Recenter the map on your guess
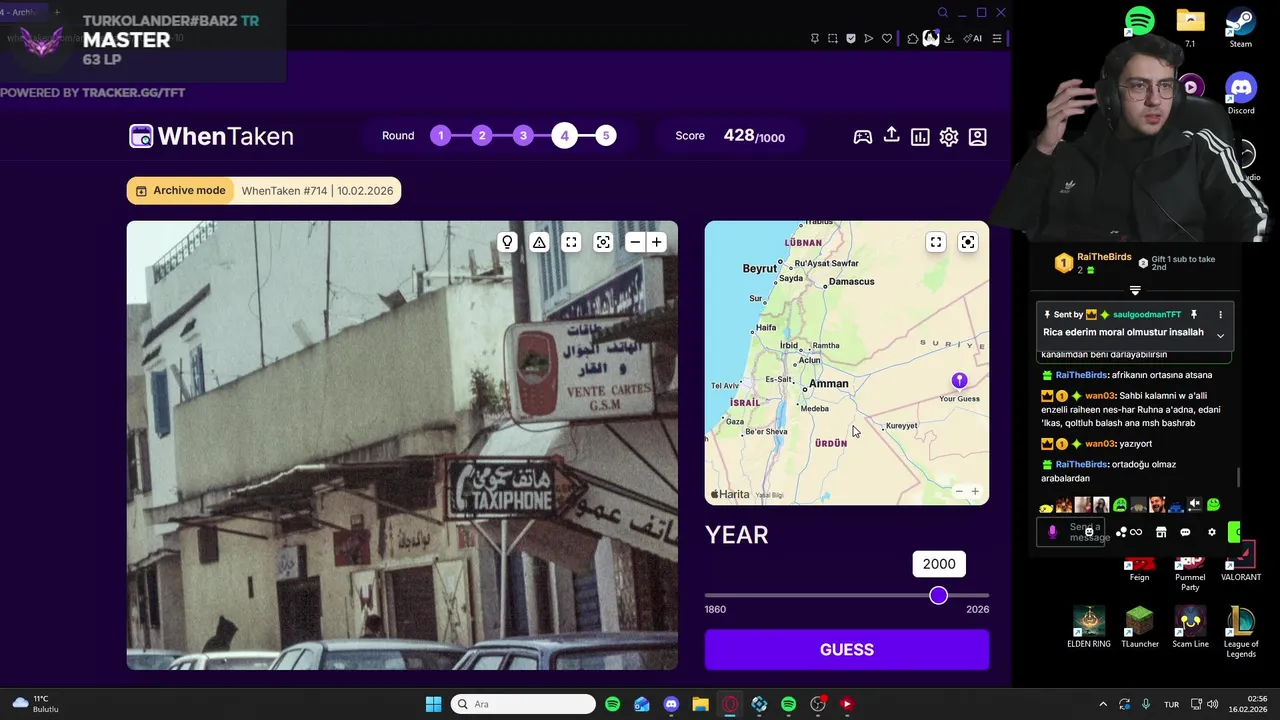This screenshot has width=1280, height=720. (968, 242)
